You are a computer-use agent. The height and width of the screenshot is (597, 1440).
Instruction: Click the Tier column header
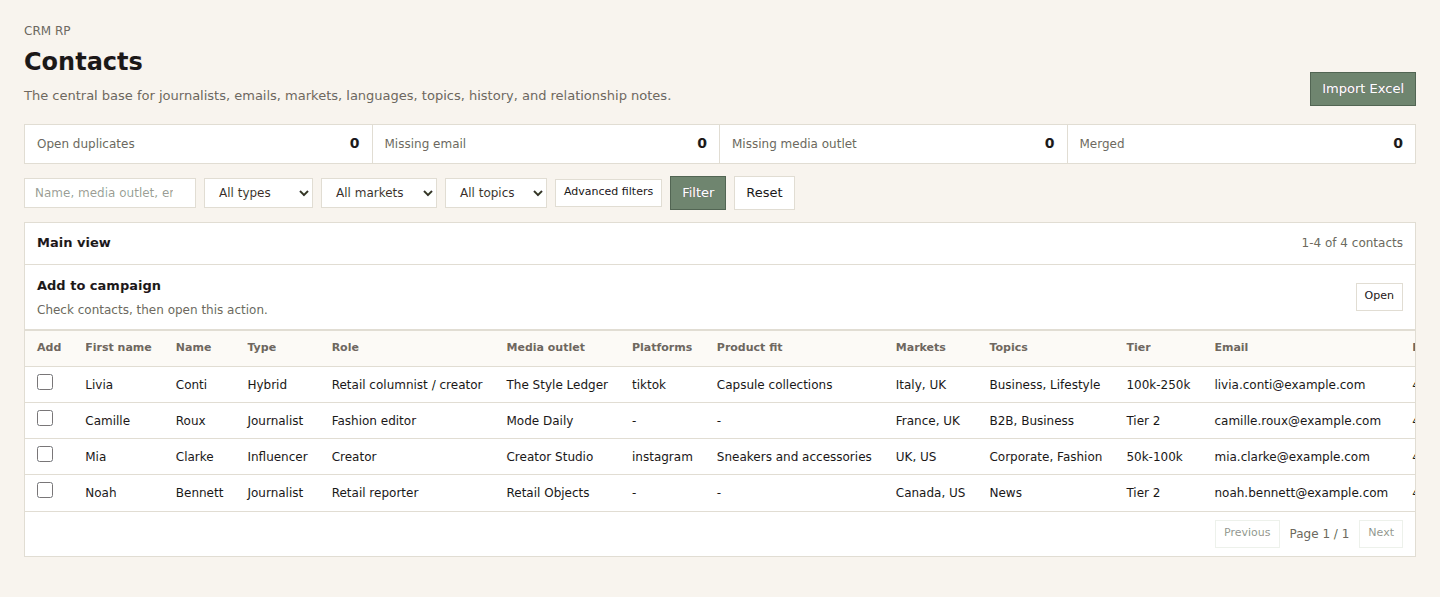[x=1138, y=348]
